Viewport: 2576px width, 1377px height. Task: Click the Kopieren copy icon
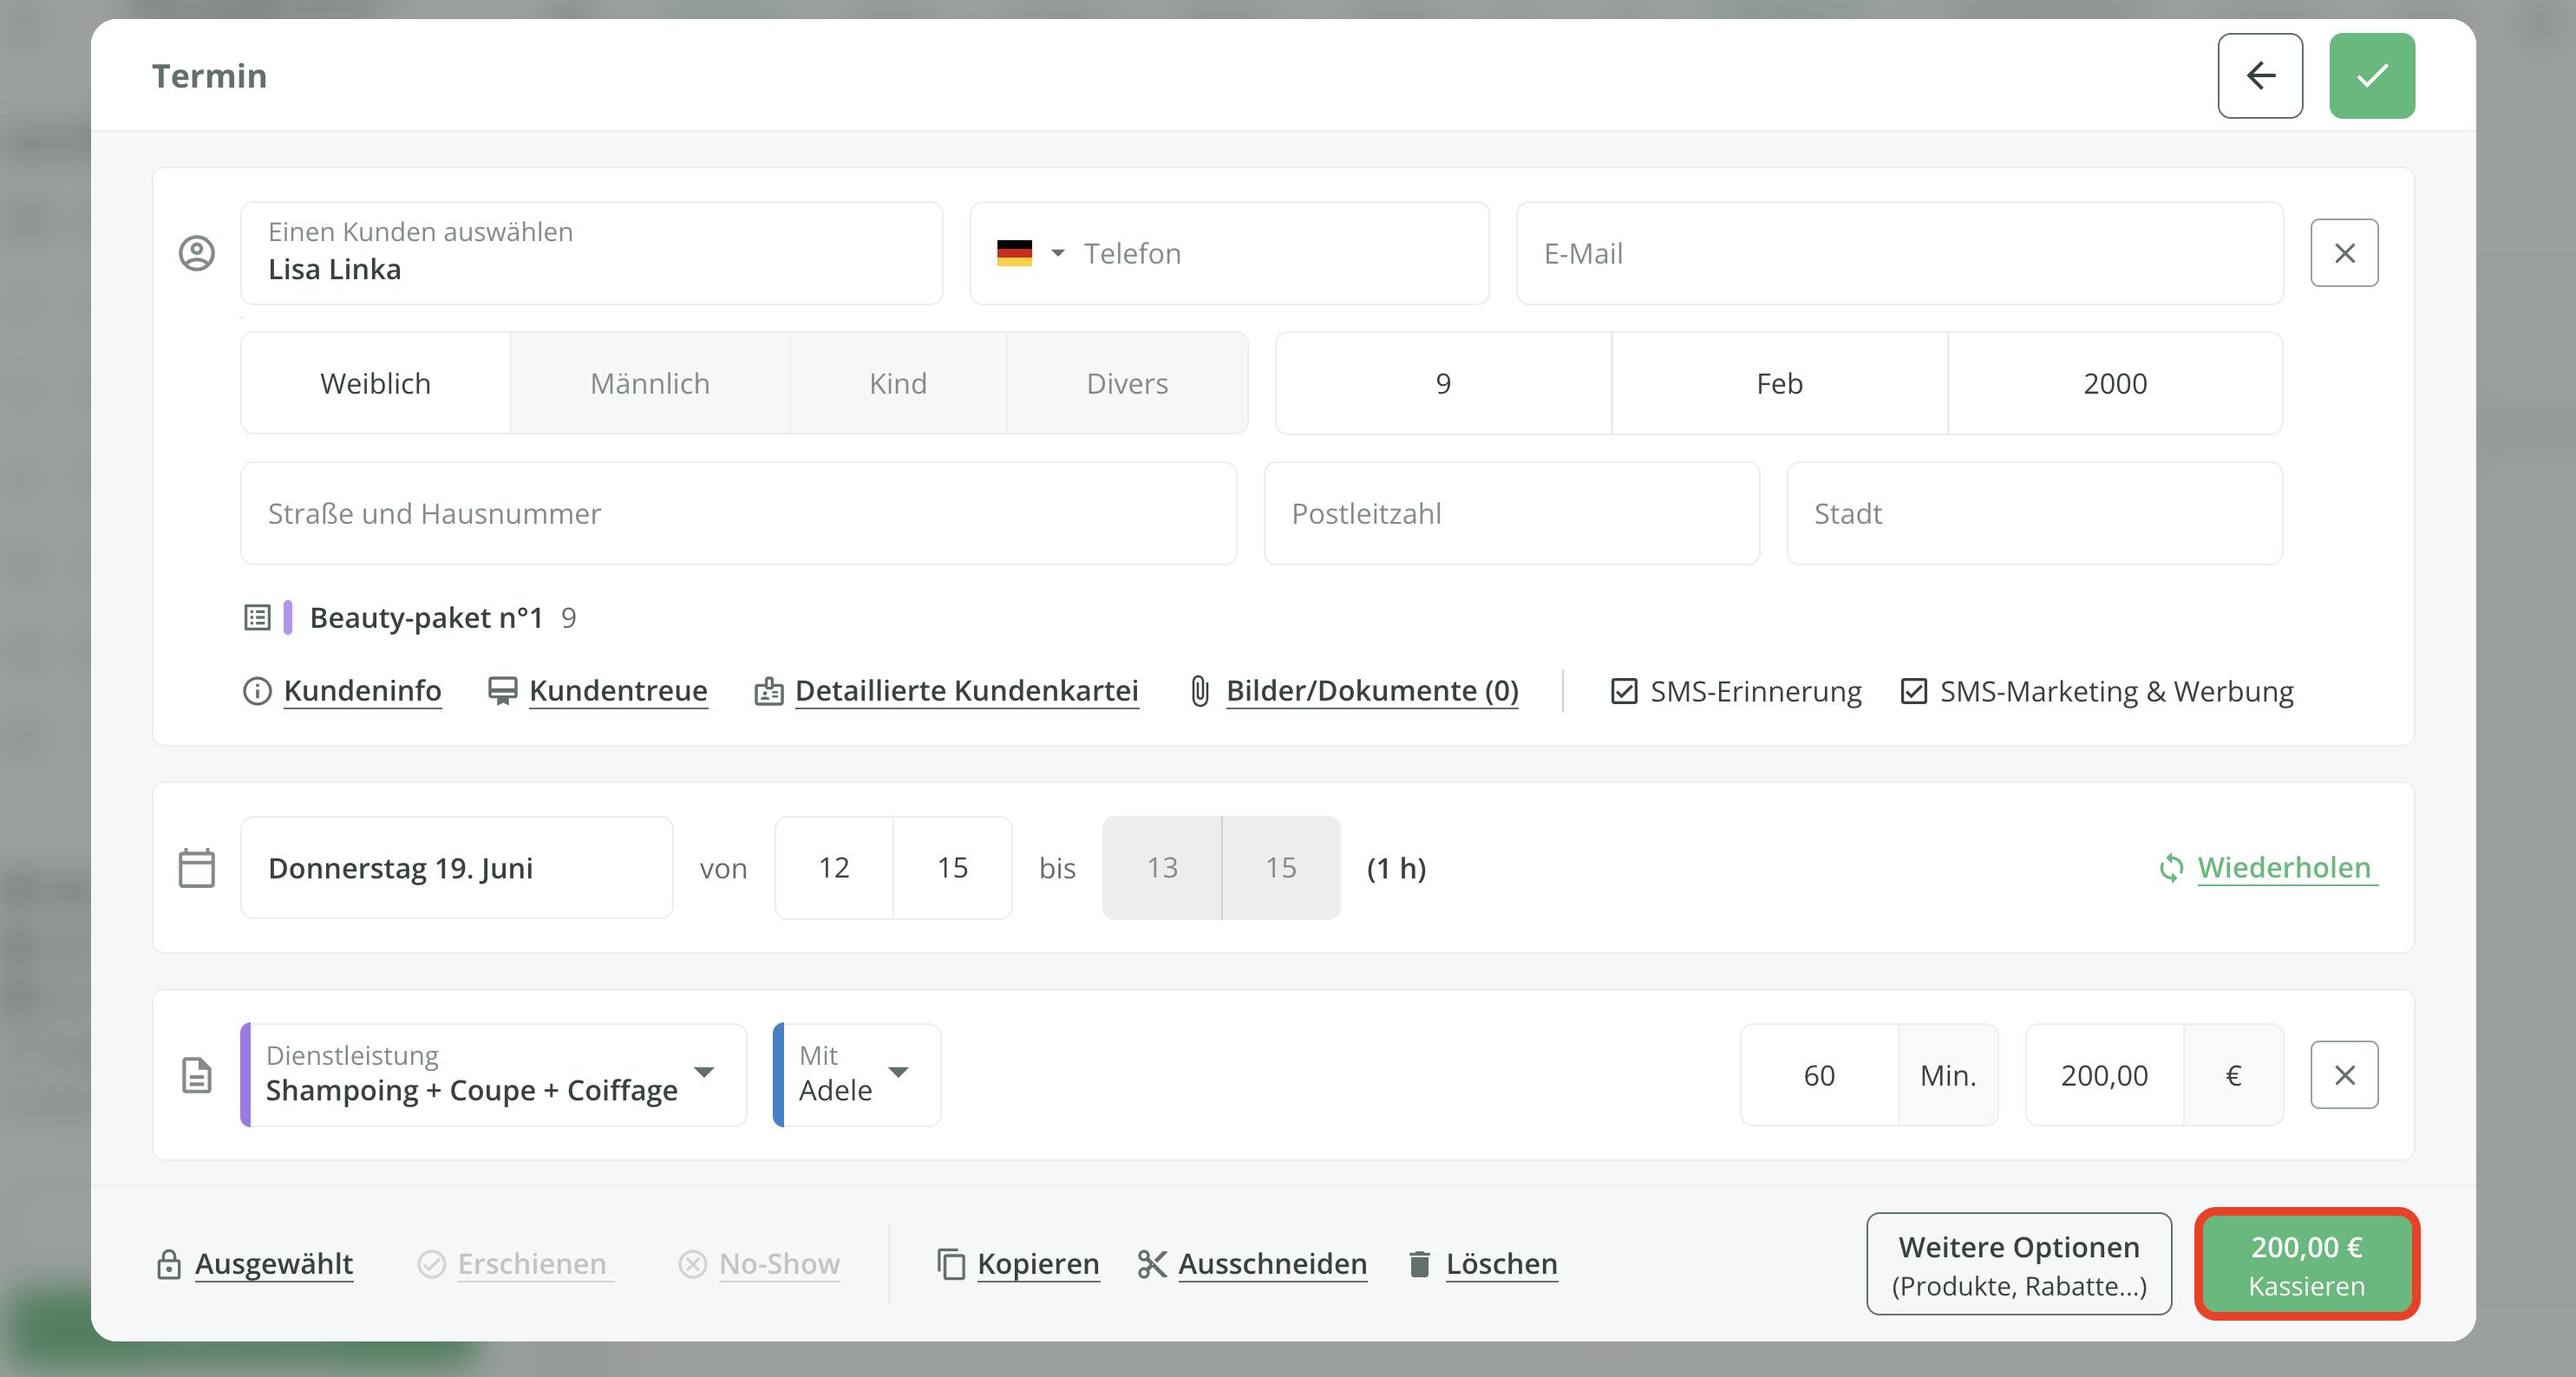pyautogui.click(x=950, y=1264)
